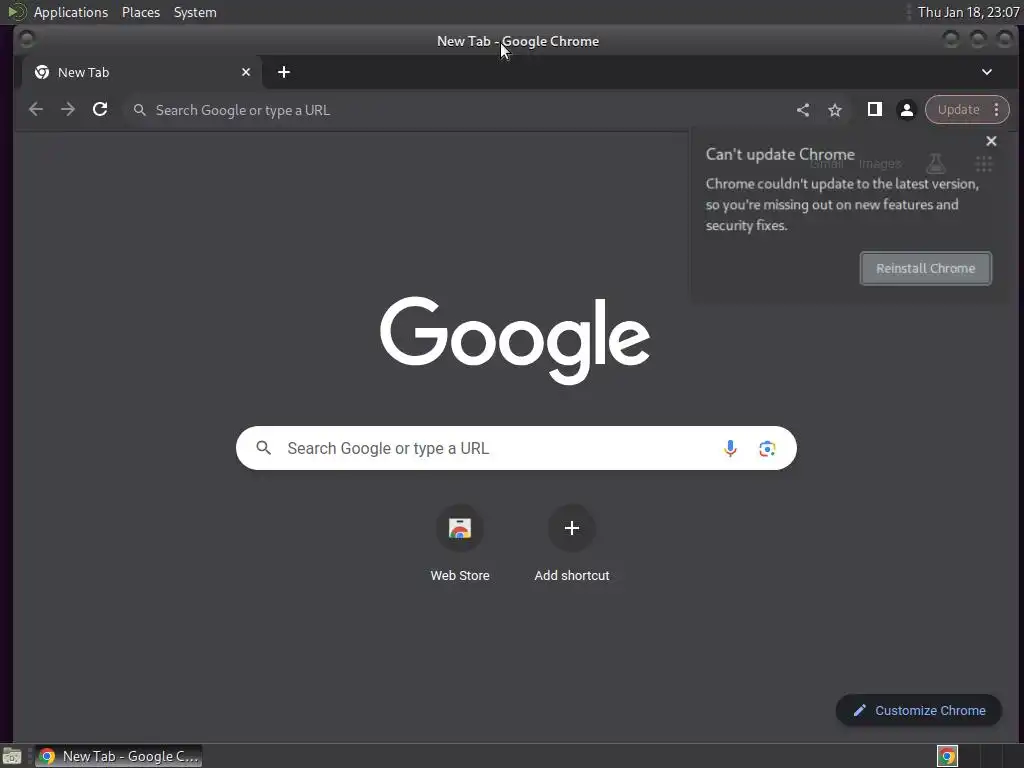This screenshot has height=768, width=1024.
Task: Click the show desktop icon in the taskbar
Action: point(12,756)
